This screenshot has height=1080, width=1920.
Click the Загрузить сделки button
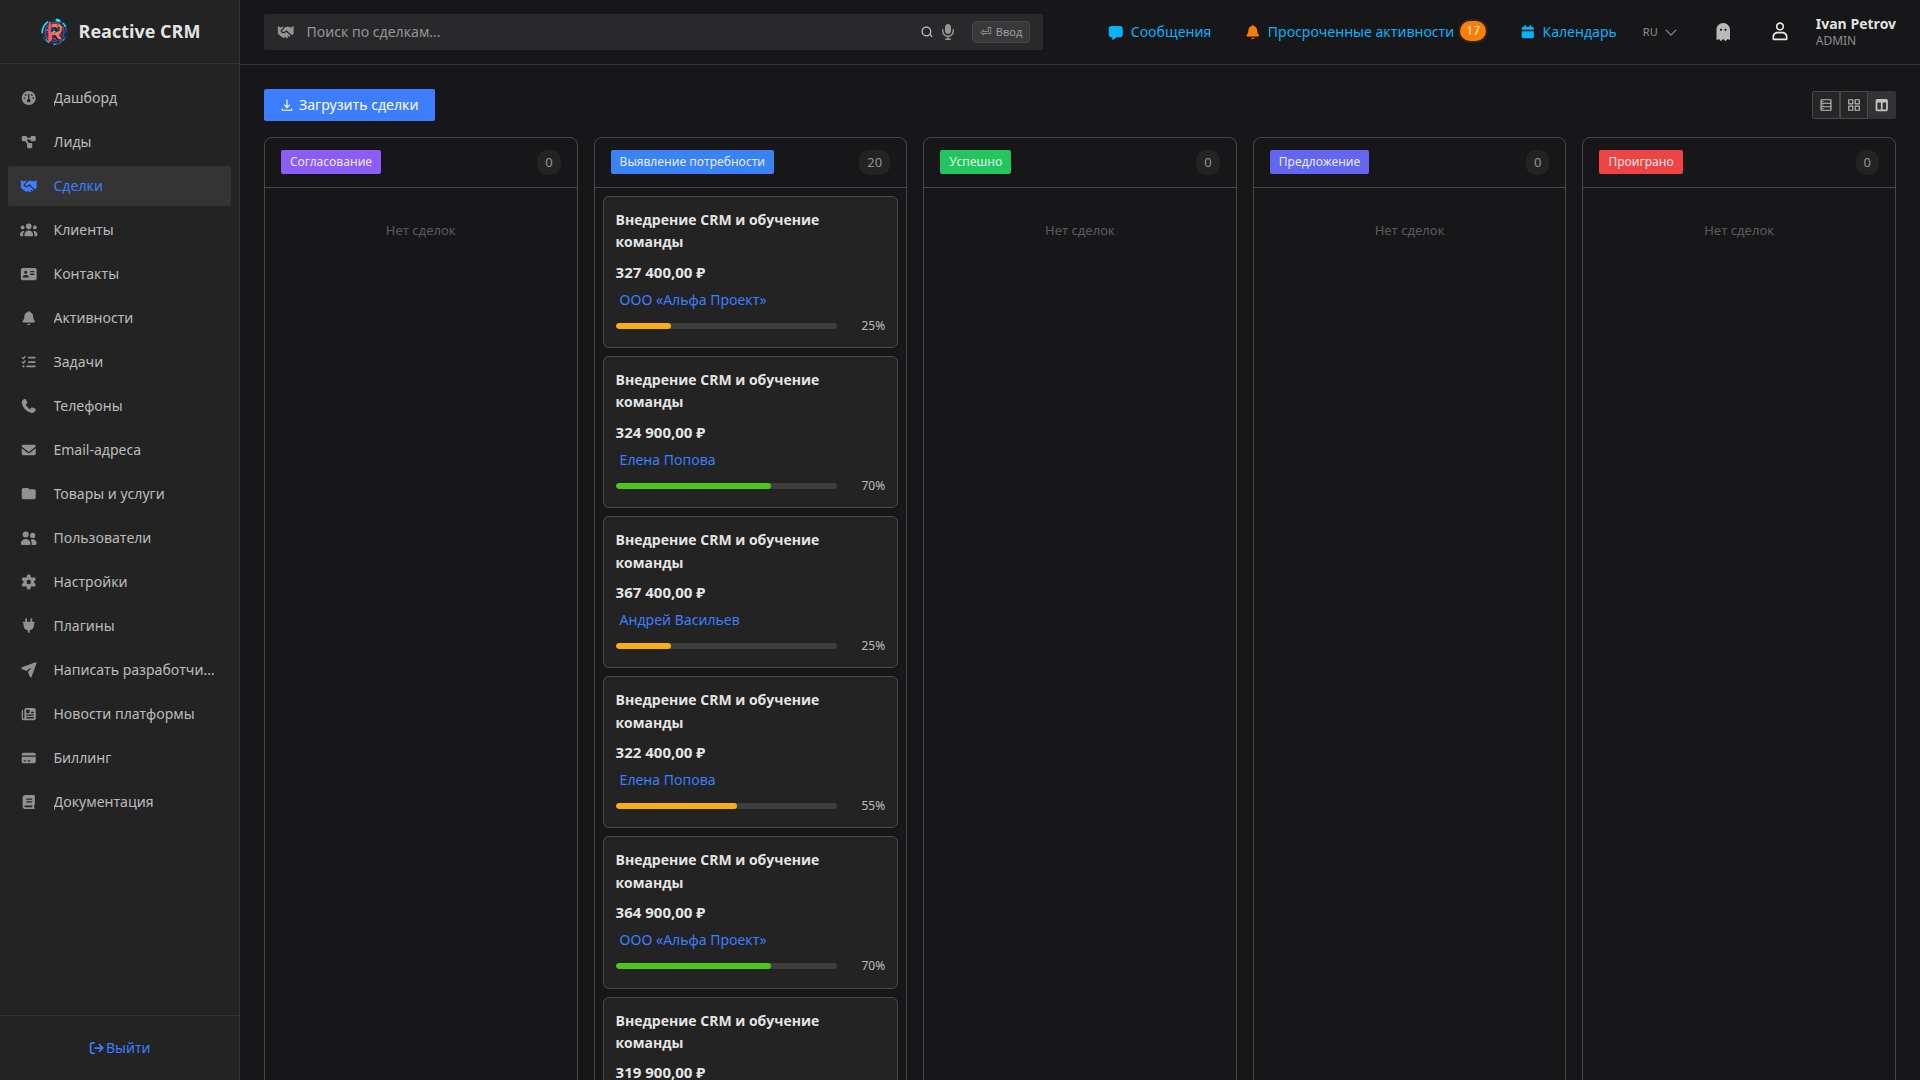(349, 105)
